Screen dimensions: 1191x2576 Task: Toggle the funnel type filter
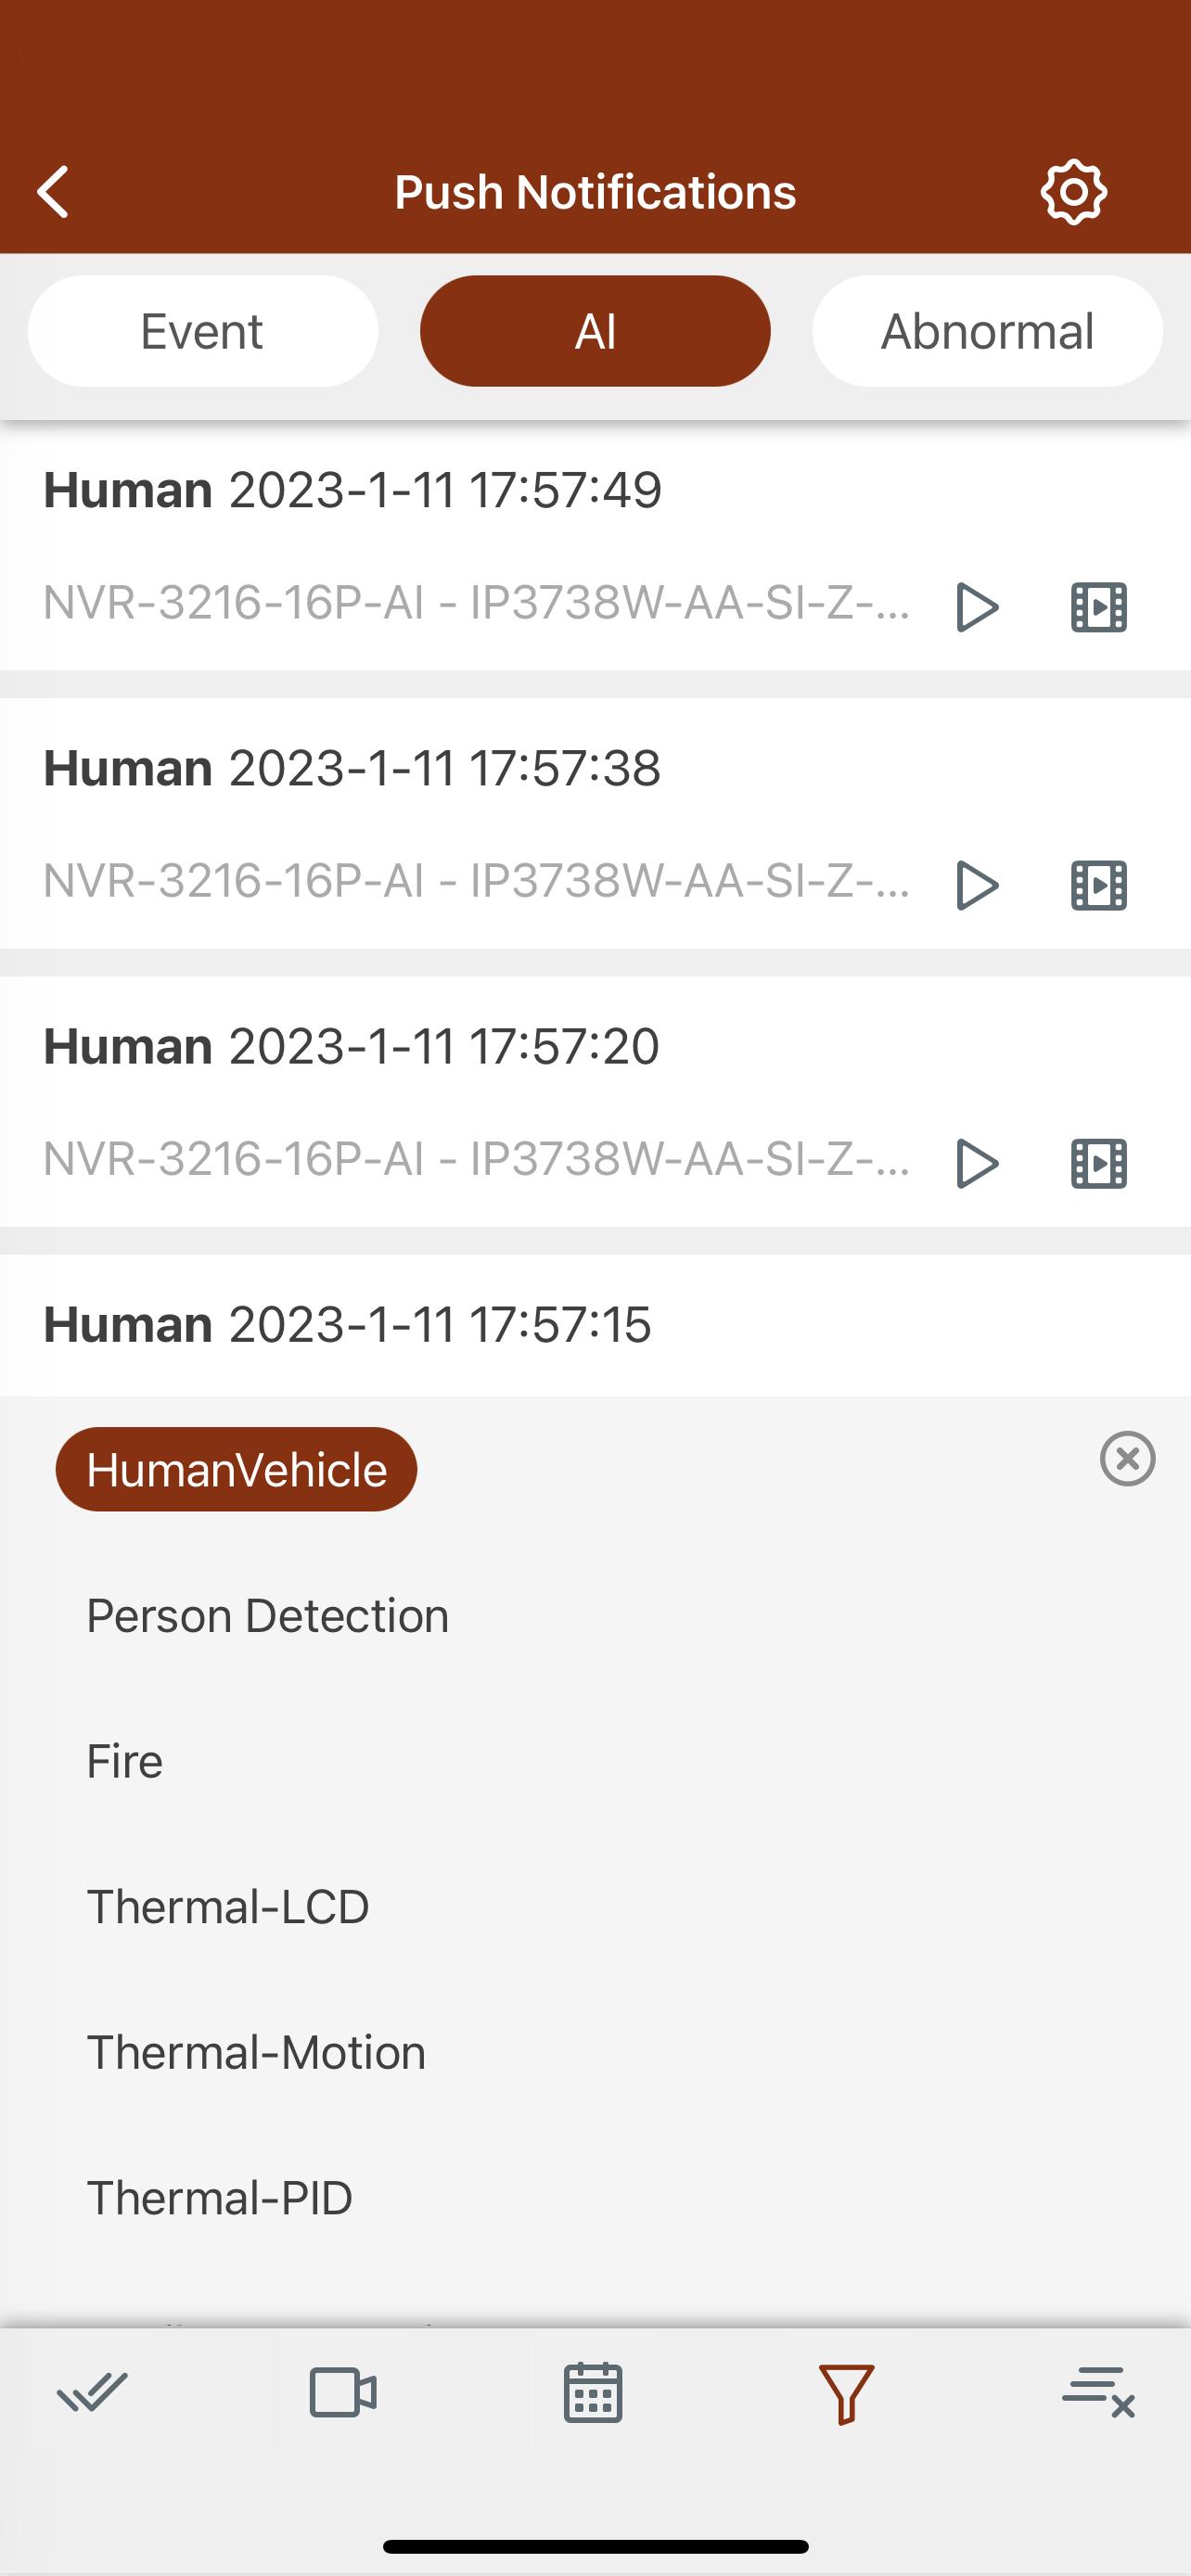tap(846, 2394)
